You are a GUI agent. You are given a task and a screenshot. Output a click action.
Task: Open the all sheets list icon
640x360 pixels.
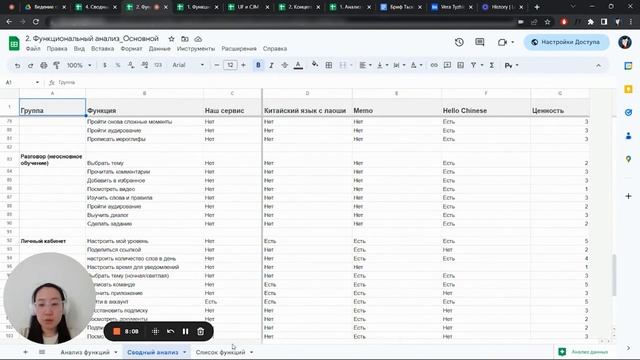click(x=42, y=352)
